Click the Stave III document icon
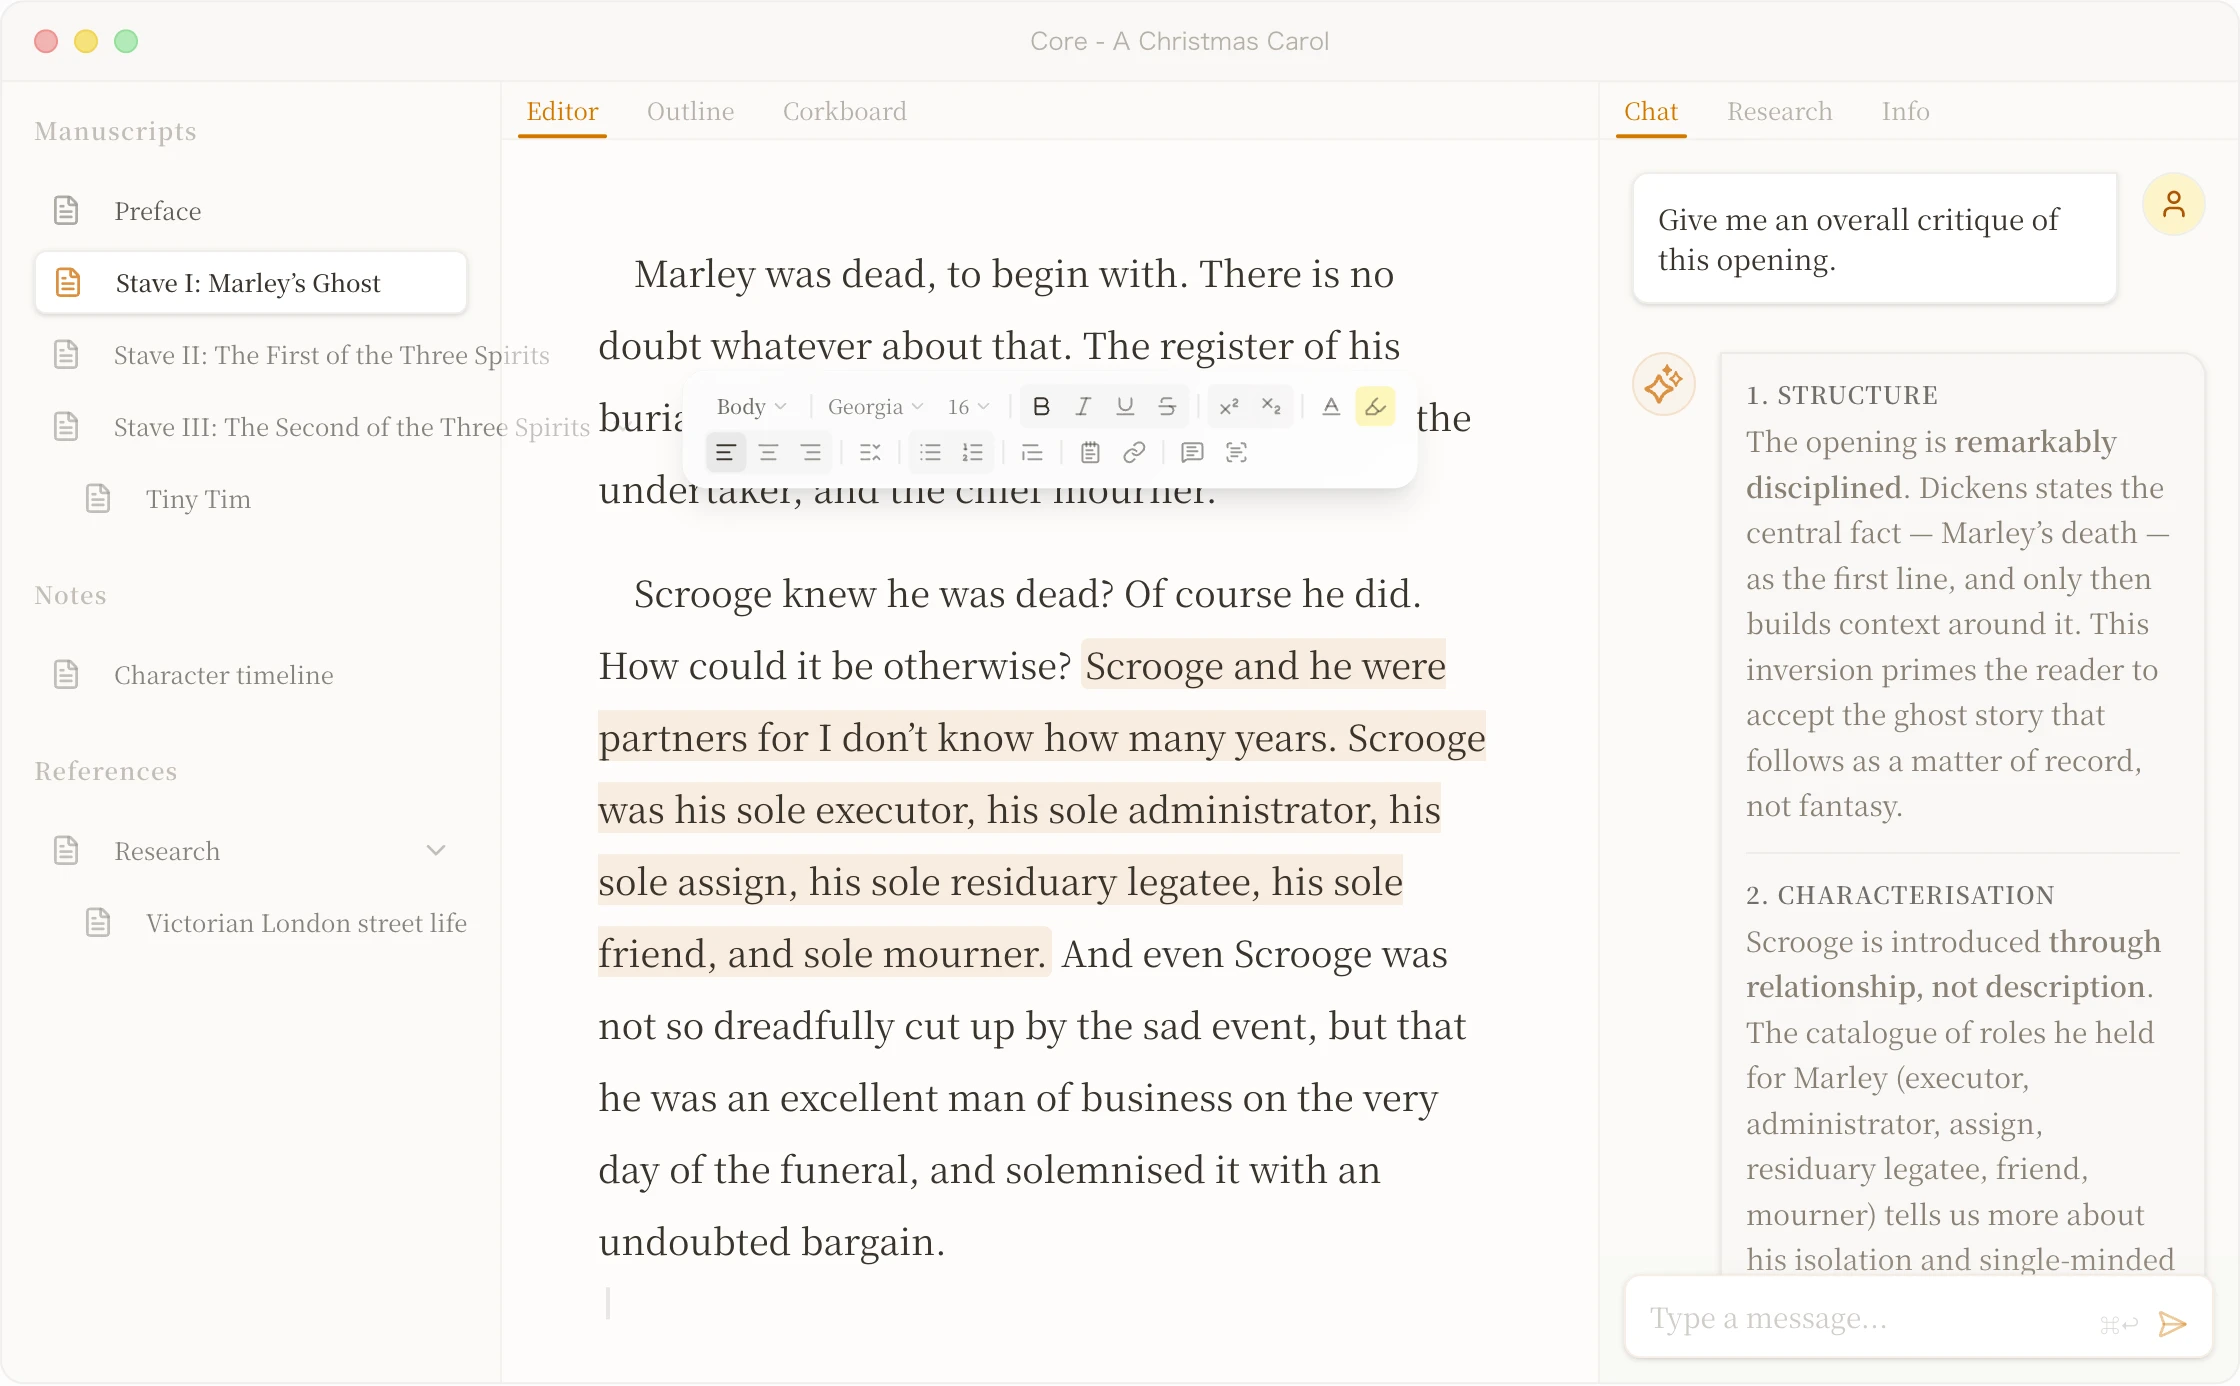This screenshot has width=2240, height=1386. point(66,427)
